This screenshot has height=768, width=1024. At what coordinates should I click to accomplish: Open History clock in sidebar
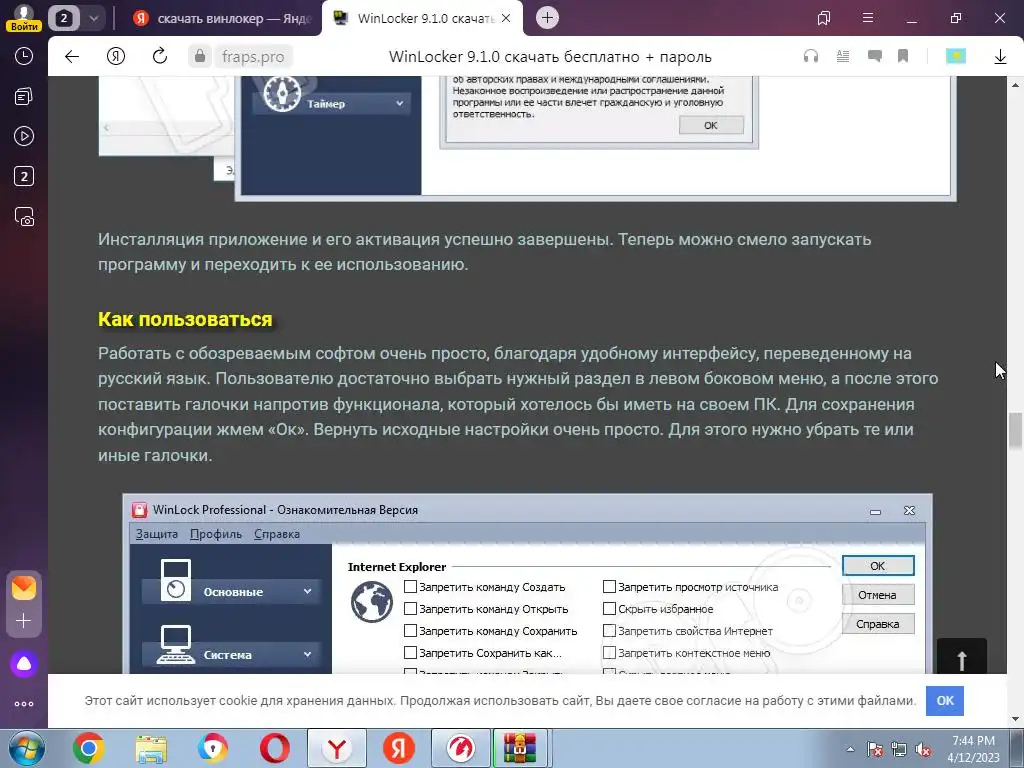click(x=24, y=56)
